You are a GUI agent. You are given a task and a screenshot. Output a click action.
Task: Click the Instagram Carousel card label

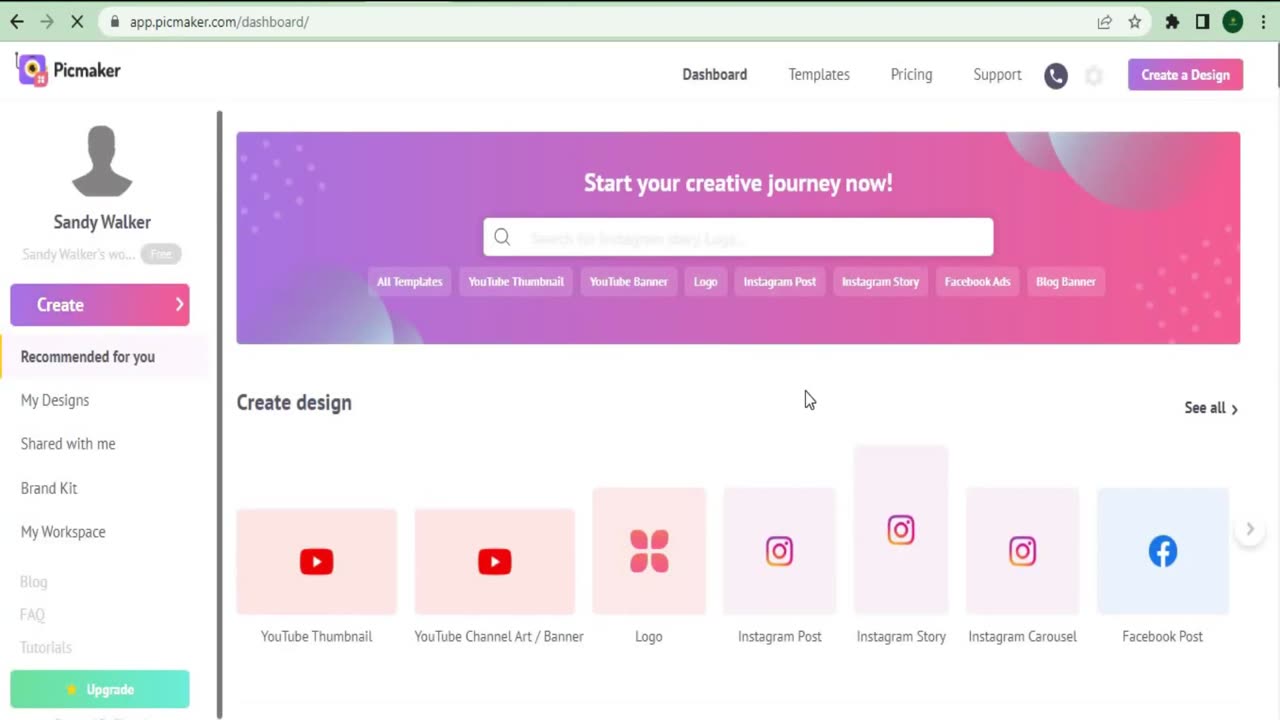click(1022, 636)
